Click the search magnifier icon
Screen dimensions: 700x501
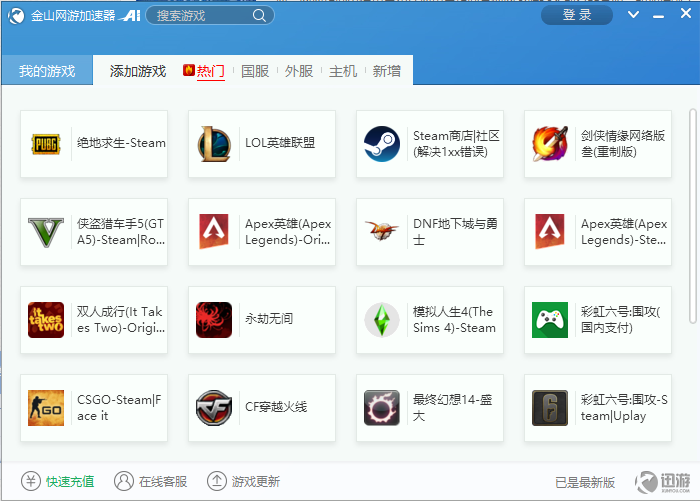click(259, 16)
